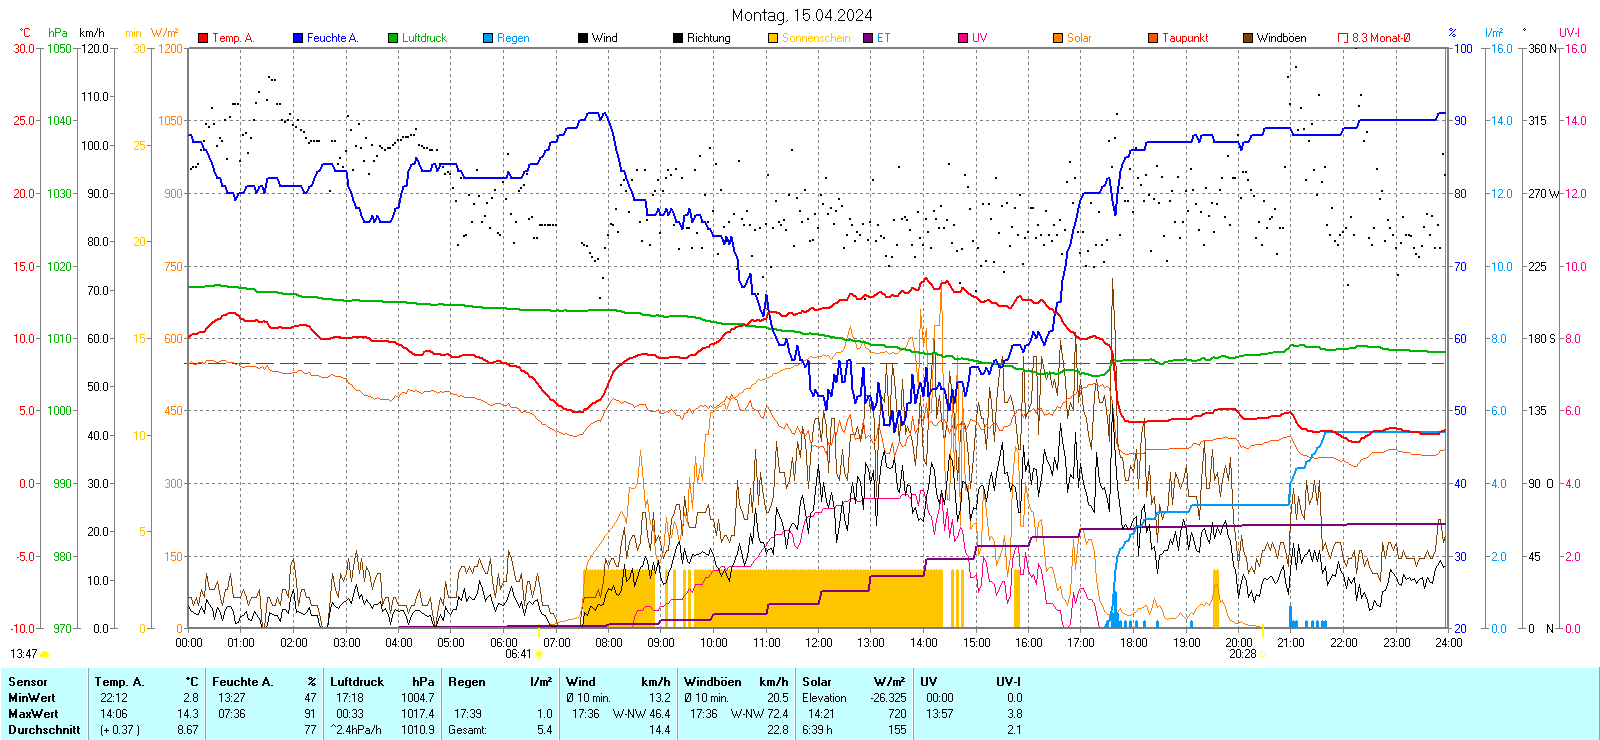Click the Richtung legend label

pos(708,38)
